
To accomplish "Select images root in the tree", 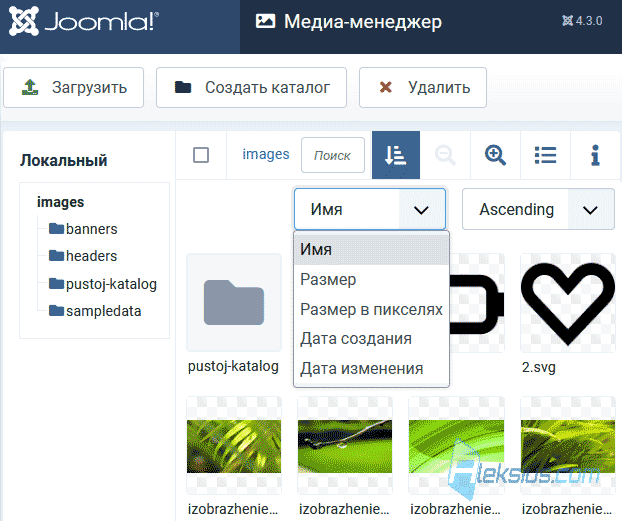I will (x=60, y=202).
